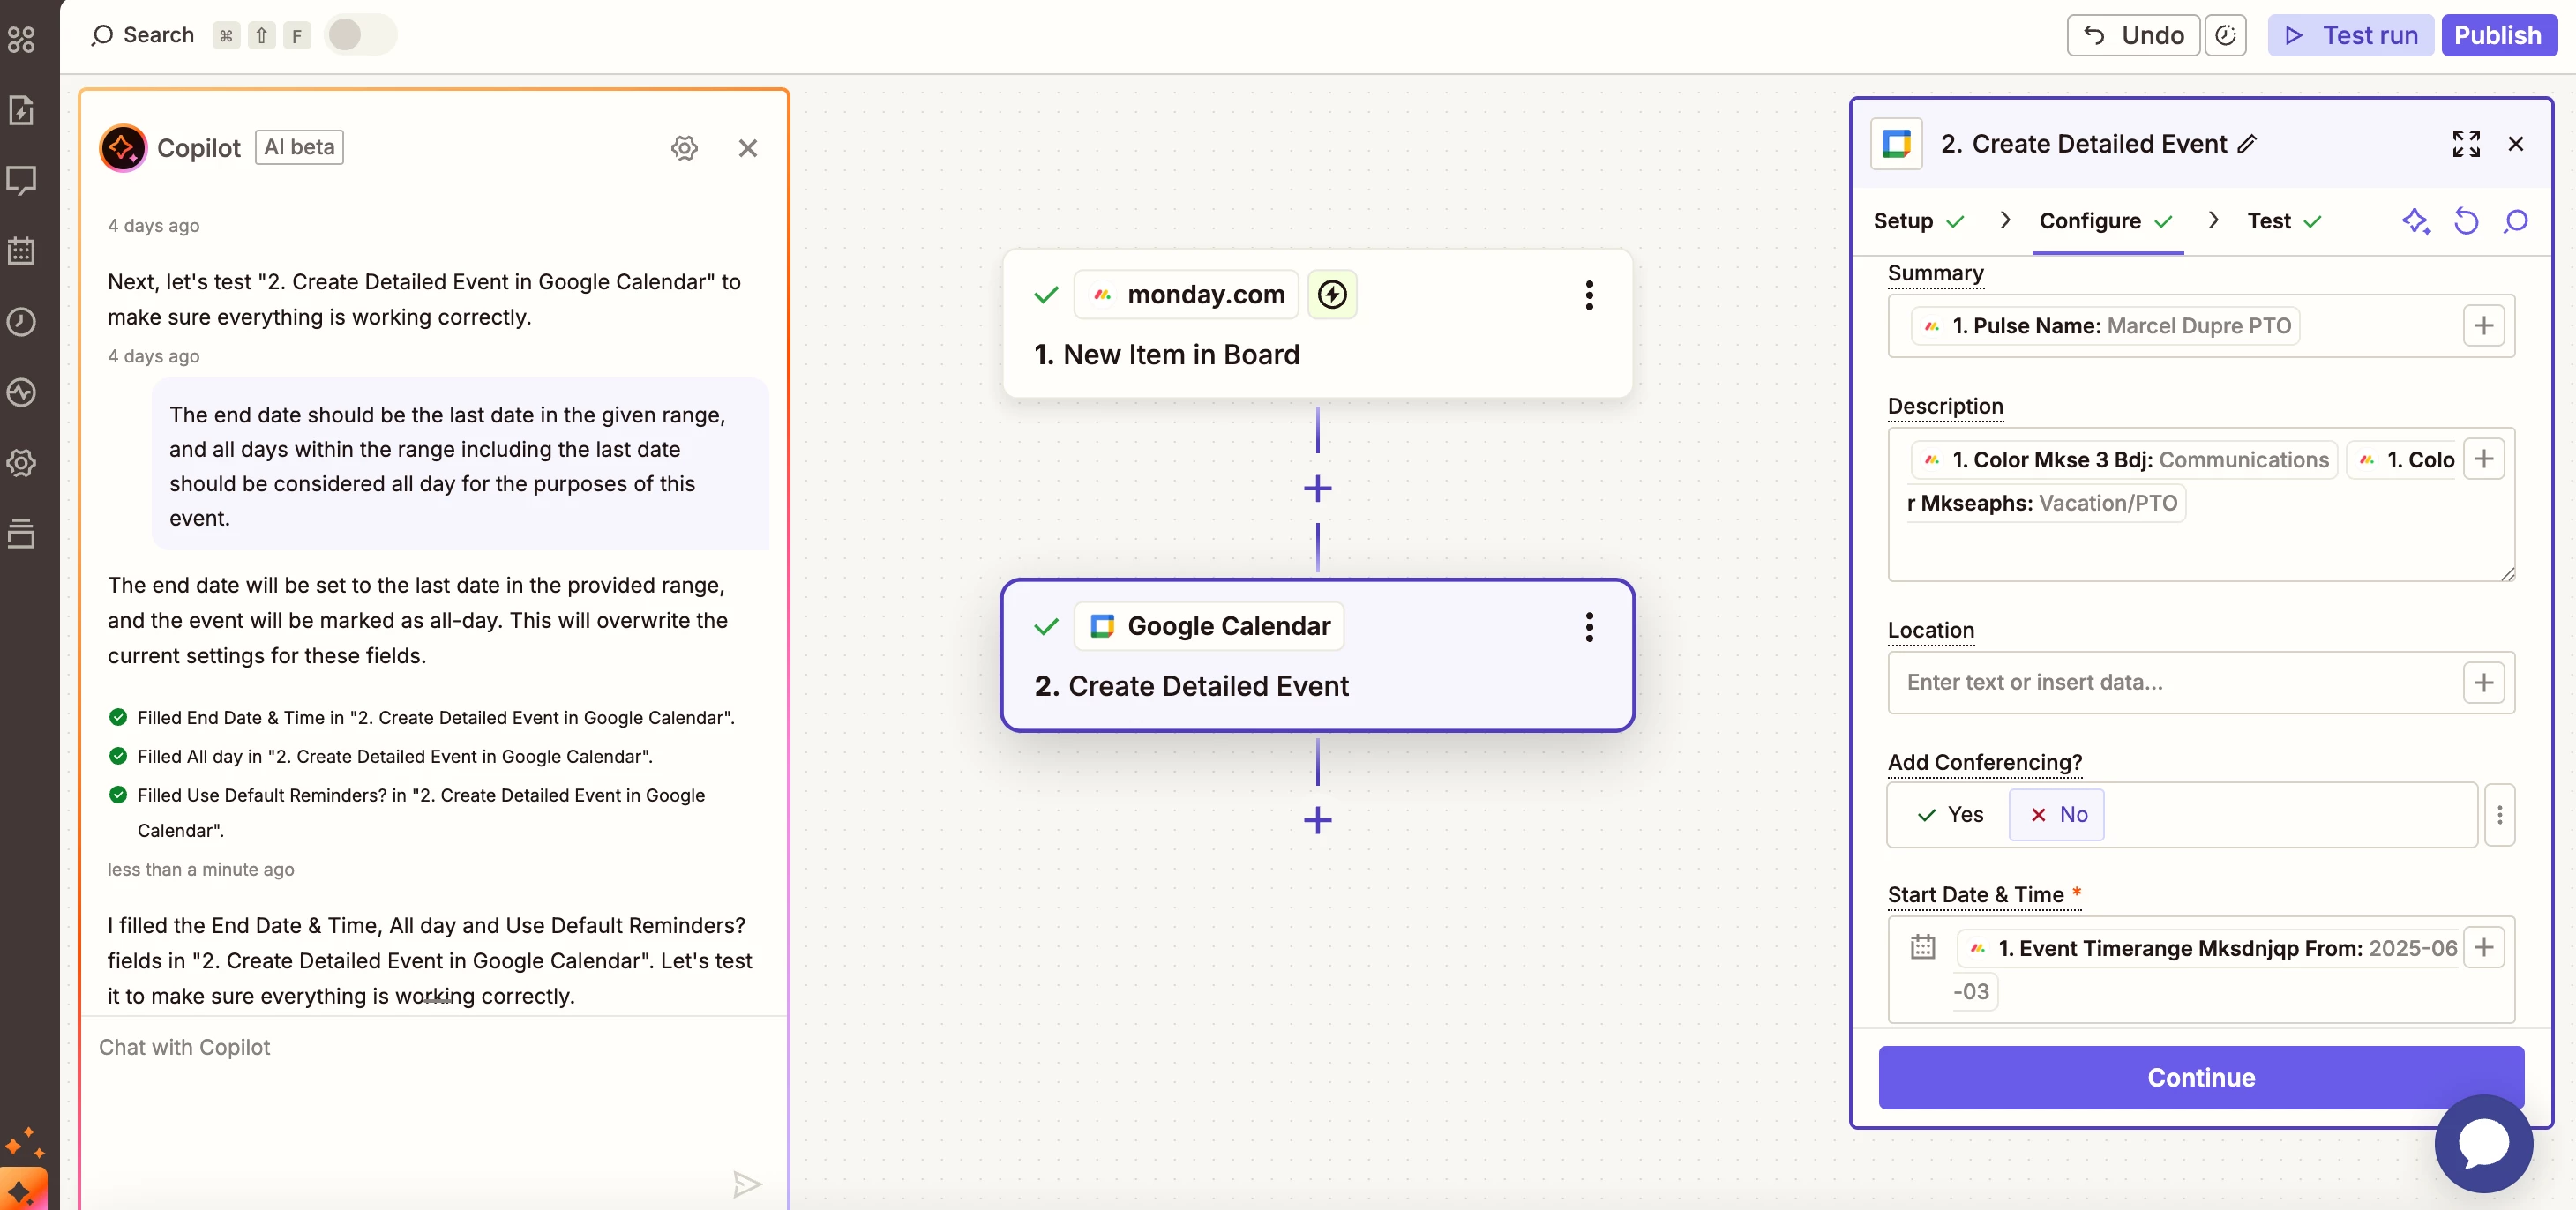Open Google Calendar step options menu

tap(1589, 627)
